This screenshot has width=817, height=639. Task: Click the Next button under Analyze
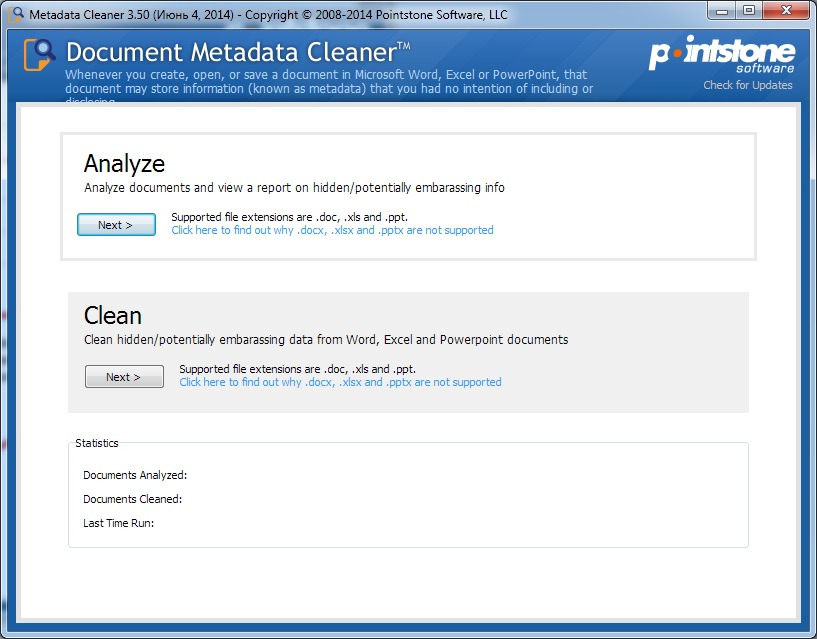(x=116, y=225)
